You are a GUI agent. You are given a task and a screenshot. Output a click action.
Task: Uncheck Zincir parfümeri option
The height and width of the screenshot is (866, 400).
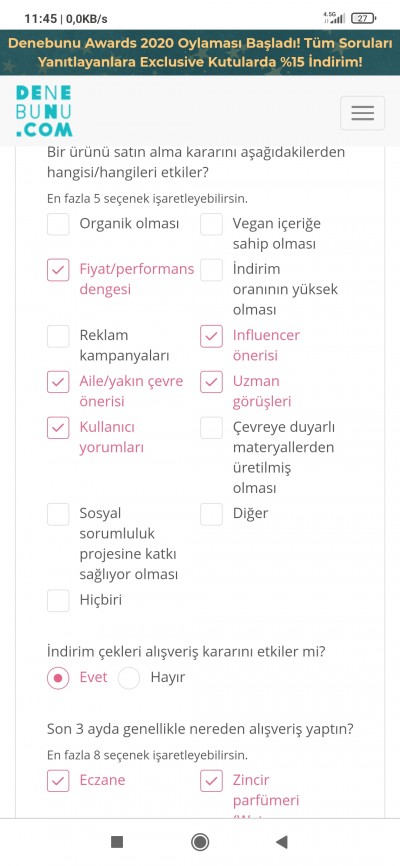(x=211, y=781)
